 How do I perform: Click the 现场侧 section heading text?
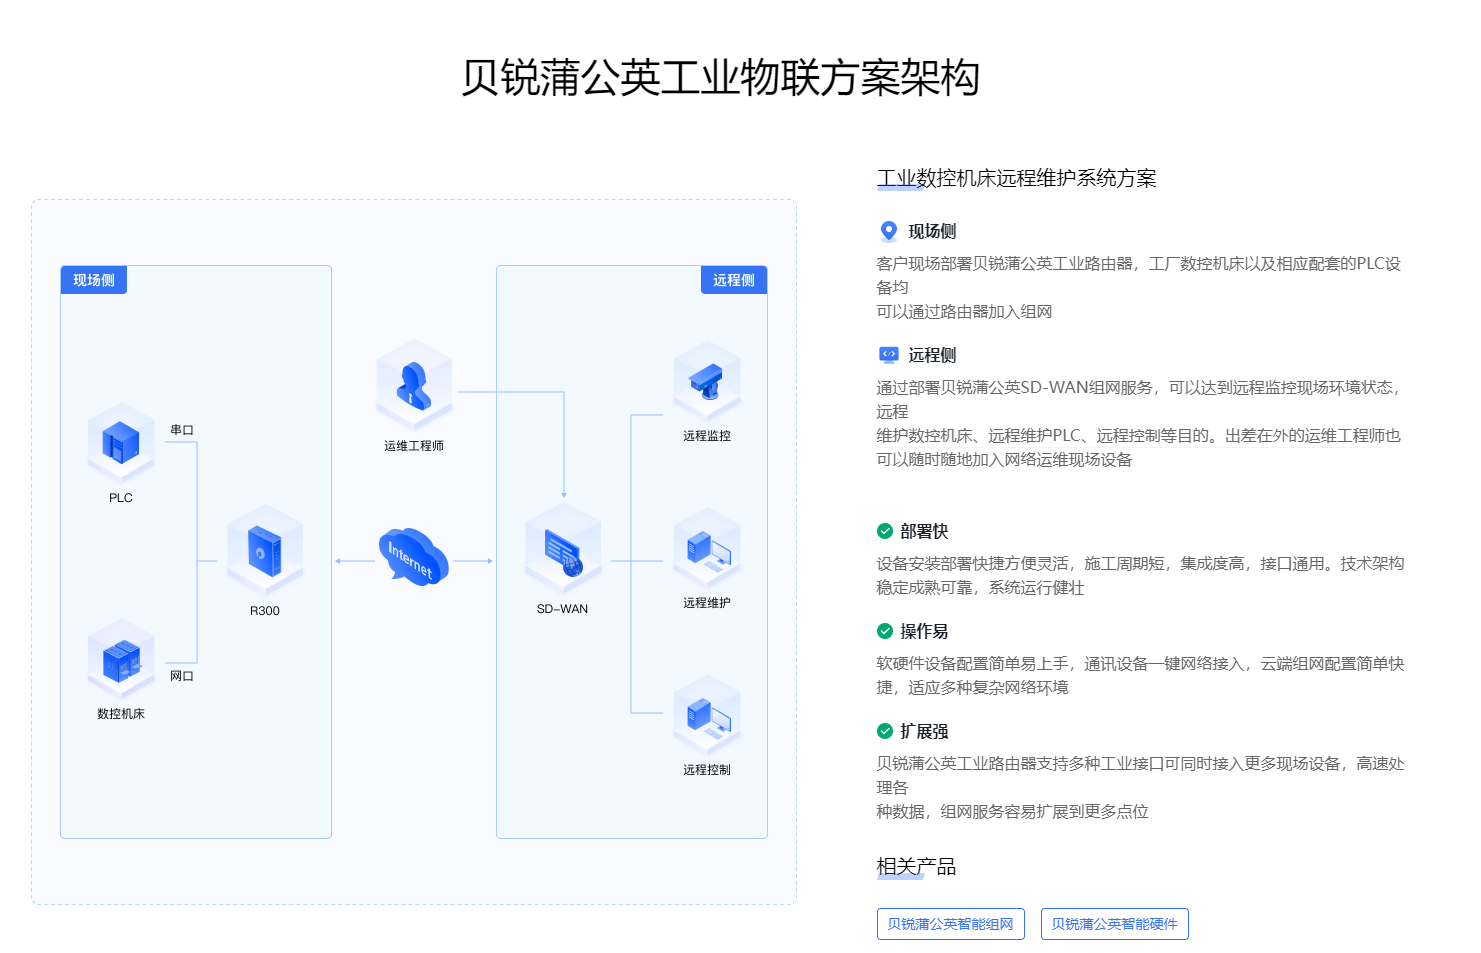coord(932,231)
